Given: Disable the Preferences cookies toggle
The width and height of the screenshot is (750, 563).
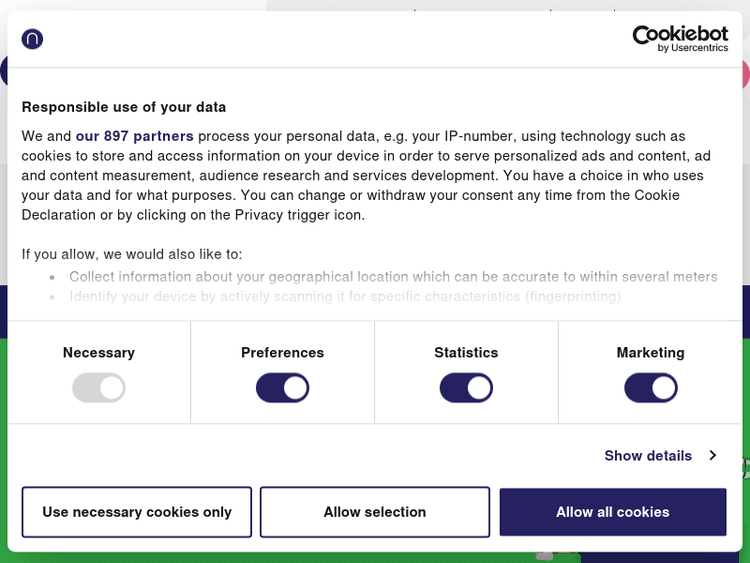Looking at the screenshot, I should 282,388.
